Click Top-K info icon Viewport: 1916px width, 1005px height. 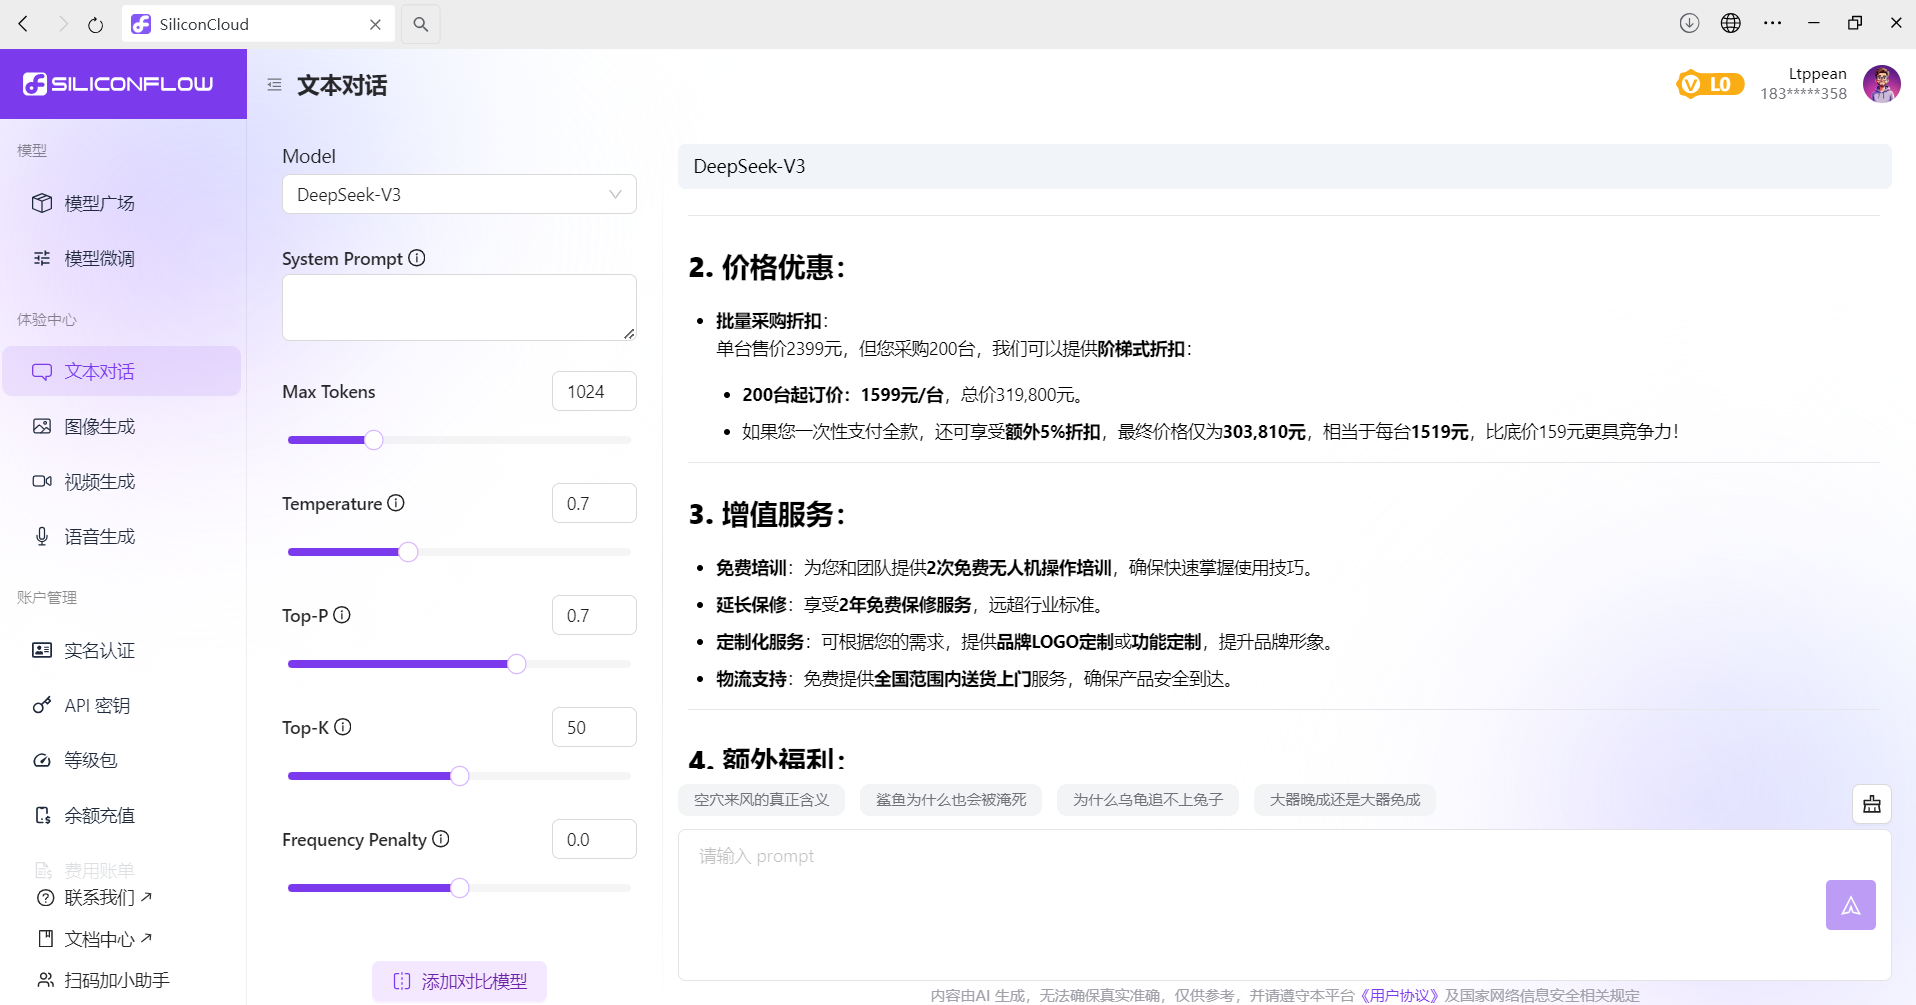343,727
